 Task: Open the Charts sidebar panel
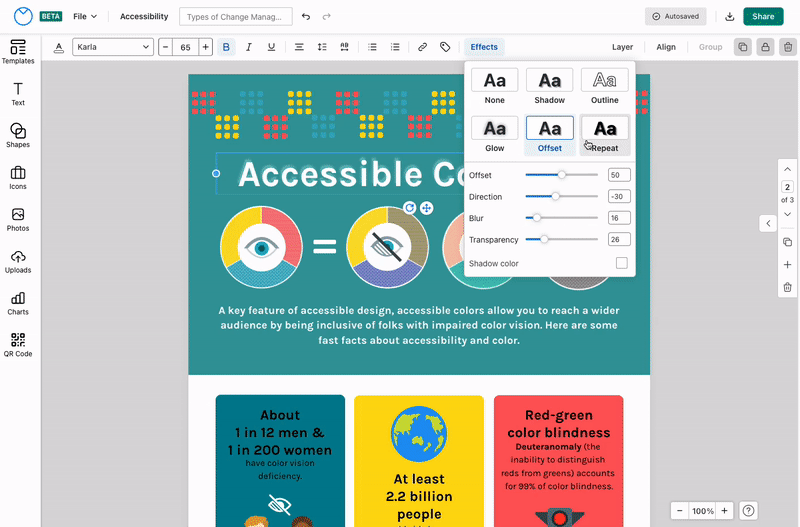point(18,303)
